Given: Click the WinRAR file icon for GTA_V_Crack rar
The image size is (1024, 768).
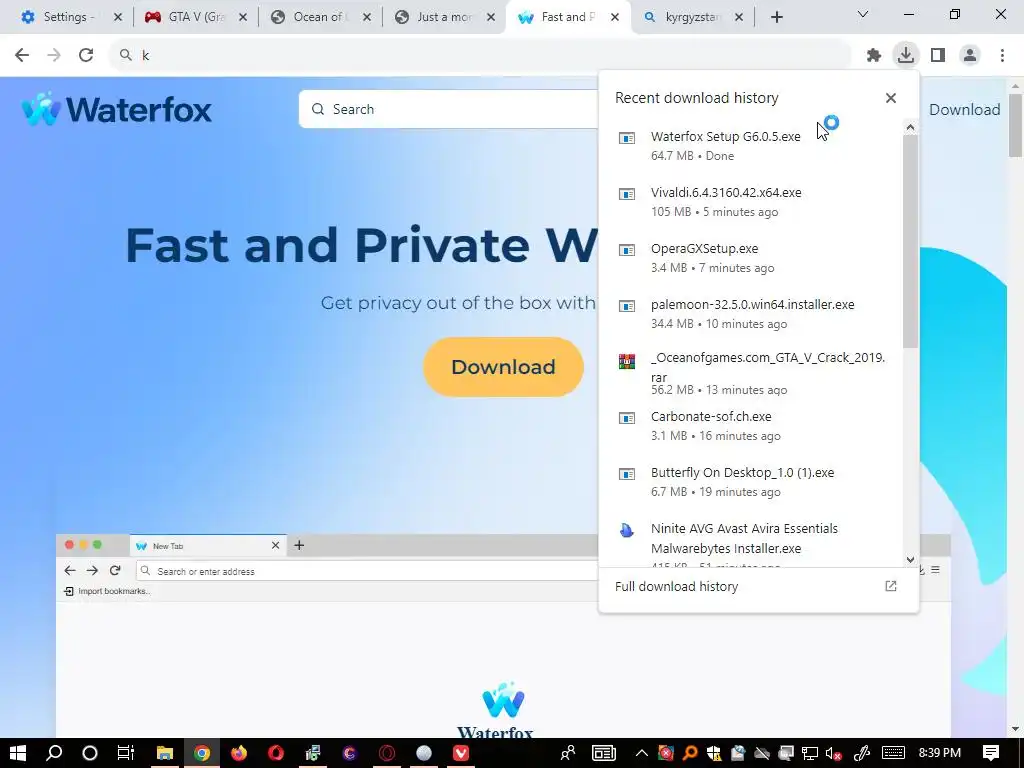Looking at the screenshot, I should [x=627, y=361].
